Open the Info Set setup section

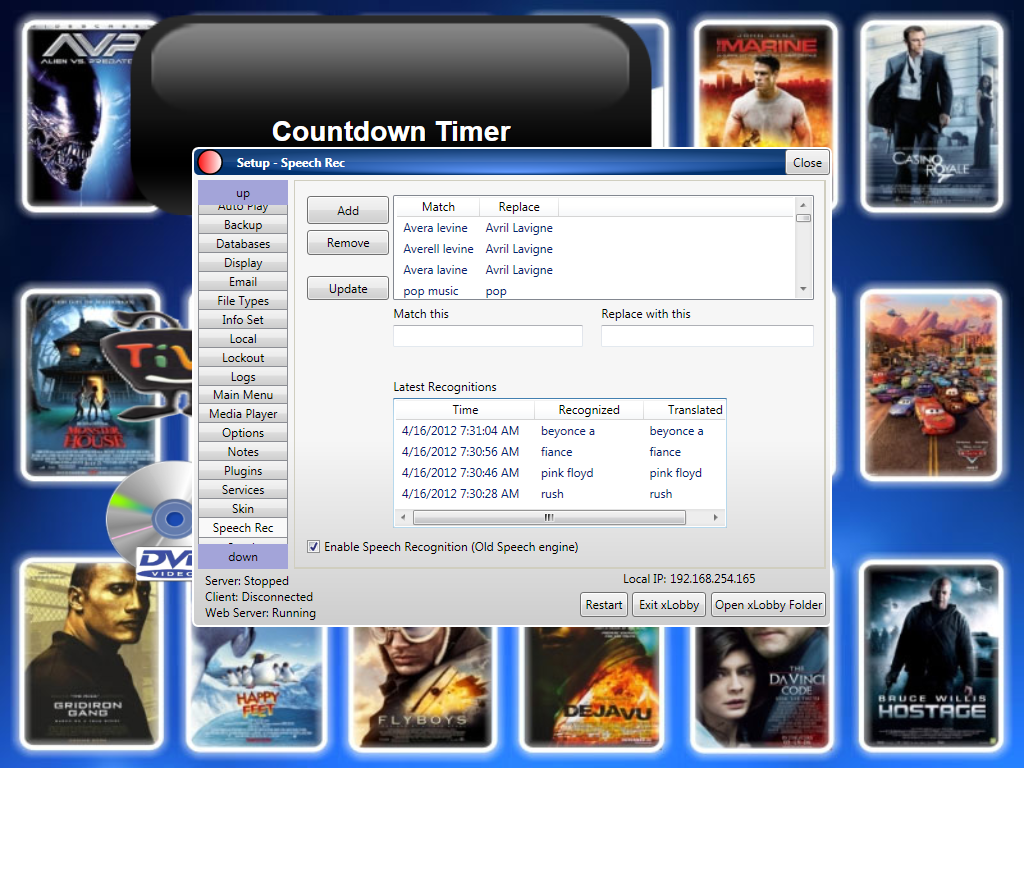[x=243, y=319]
